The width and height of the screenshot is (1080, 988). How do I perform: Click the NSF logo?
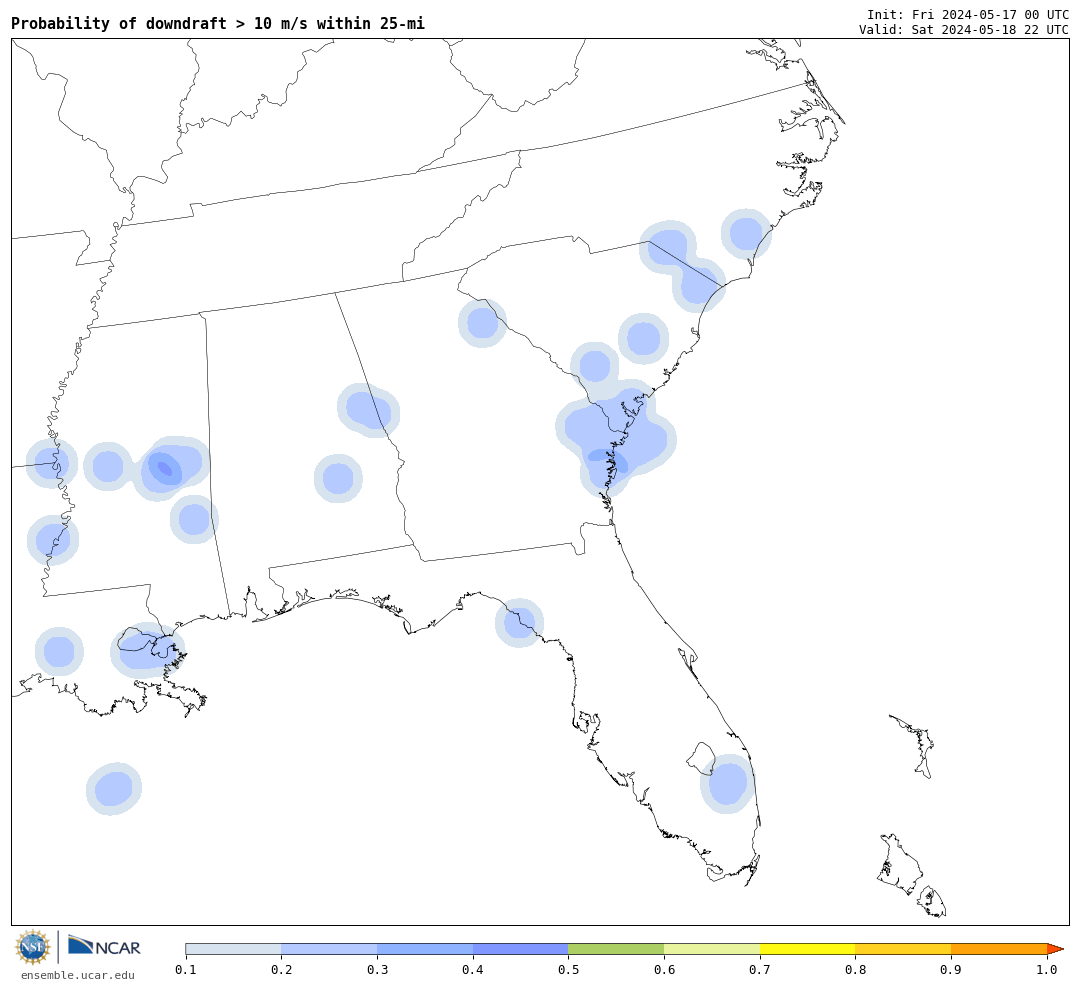pos(33,947)
